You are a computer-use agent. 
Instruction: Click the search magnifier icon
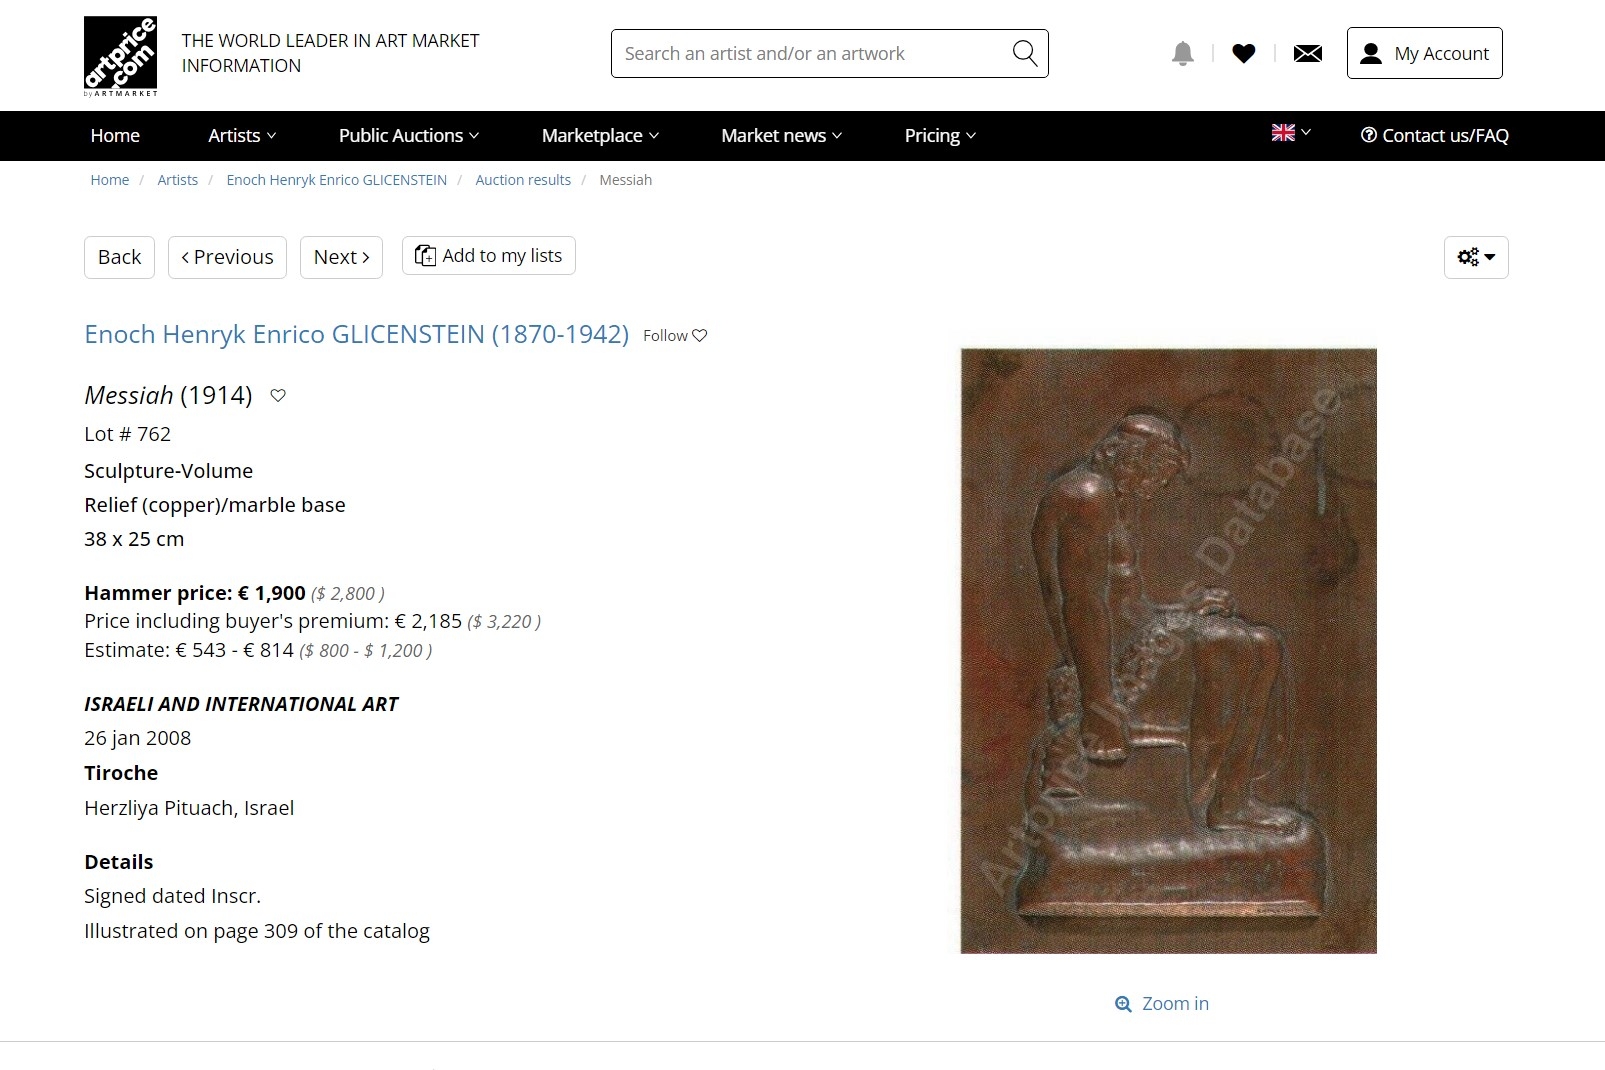[x=1025, y=53]
